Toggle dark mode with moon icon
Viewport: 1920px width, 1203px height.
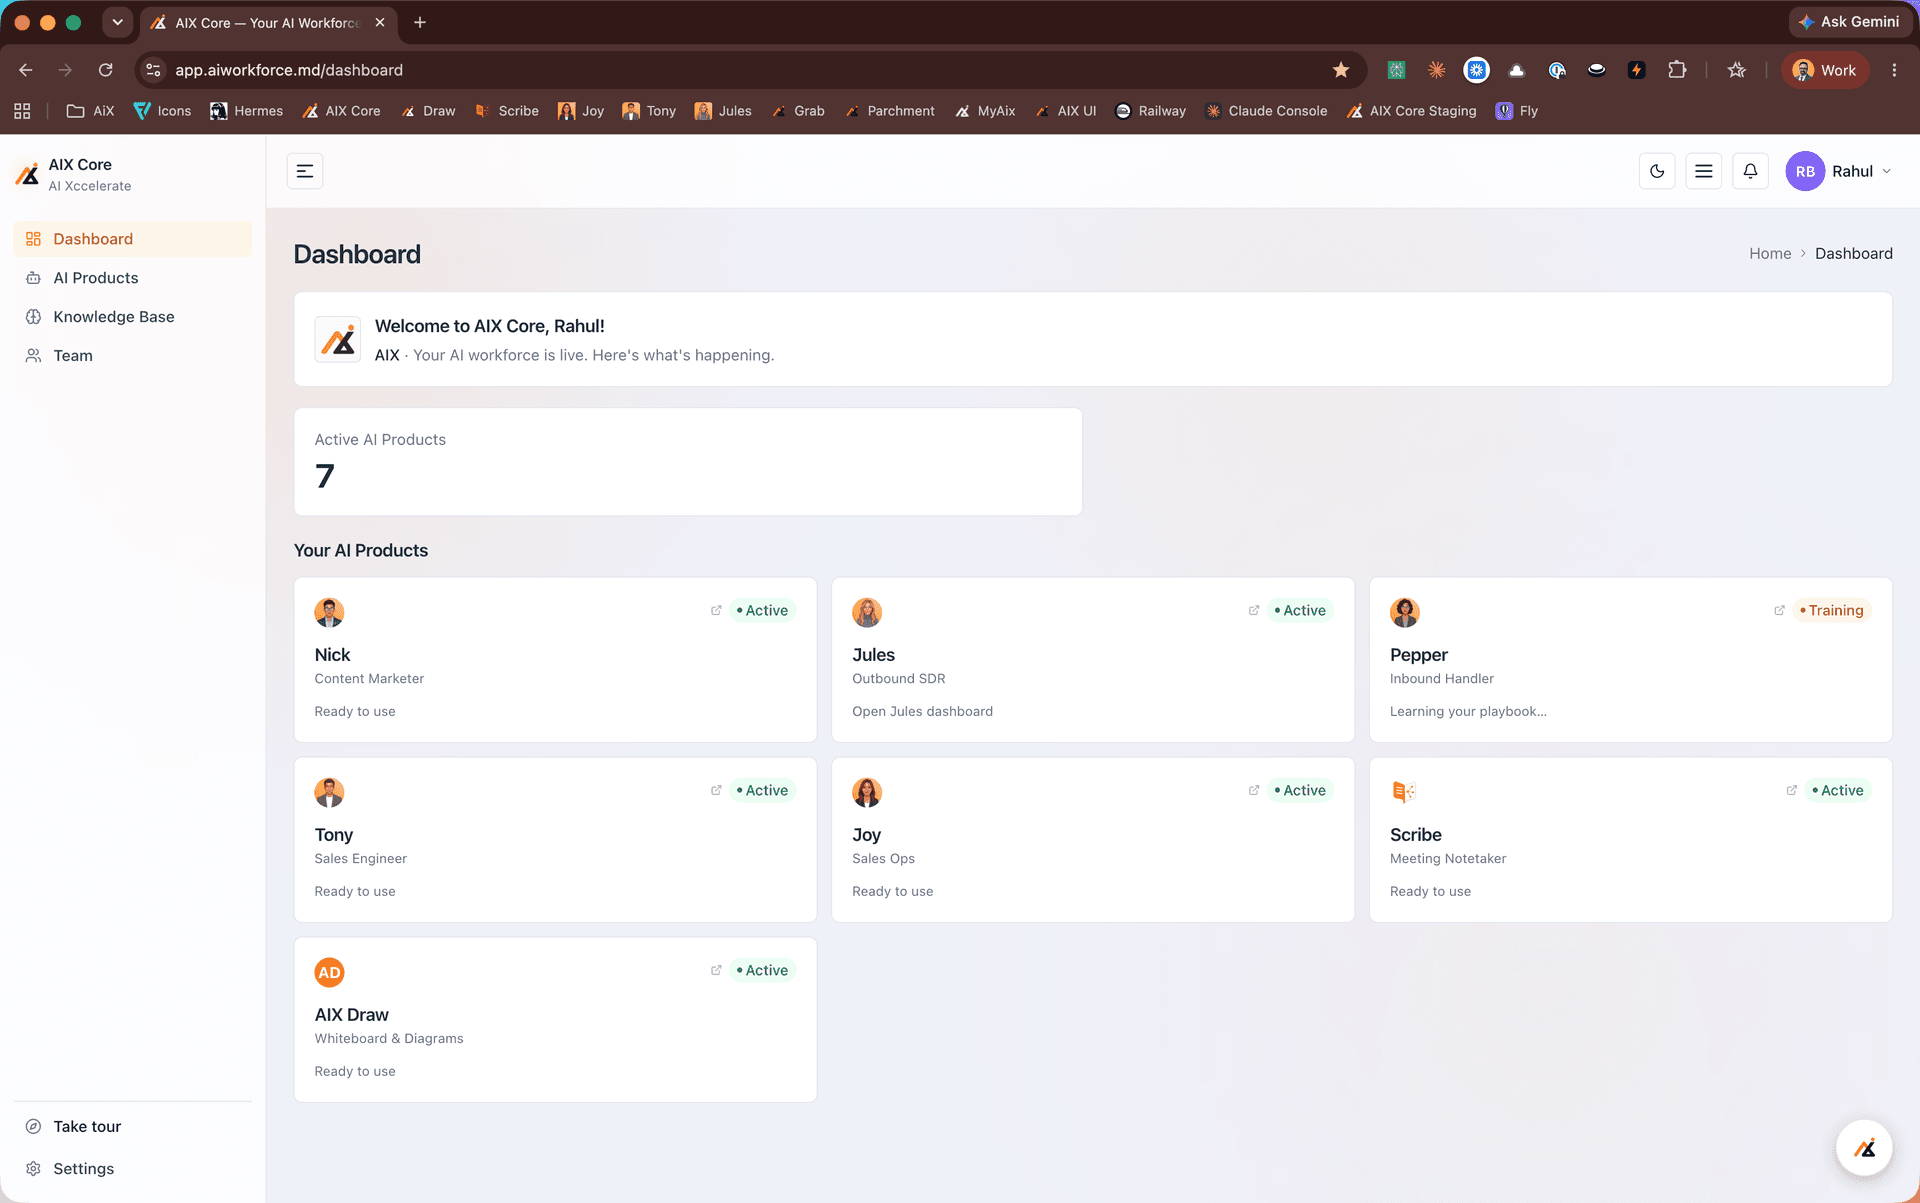1657,171
